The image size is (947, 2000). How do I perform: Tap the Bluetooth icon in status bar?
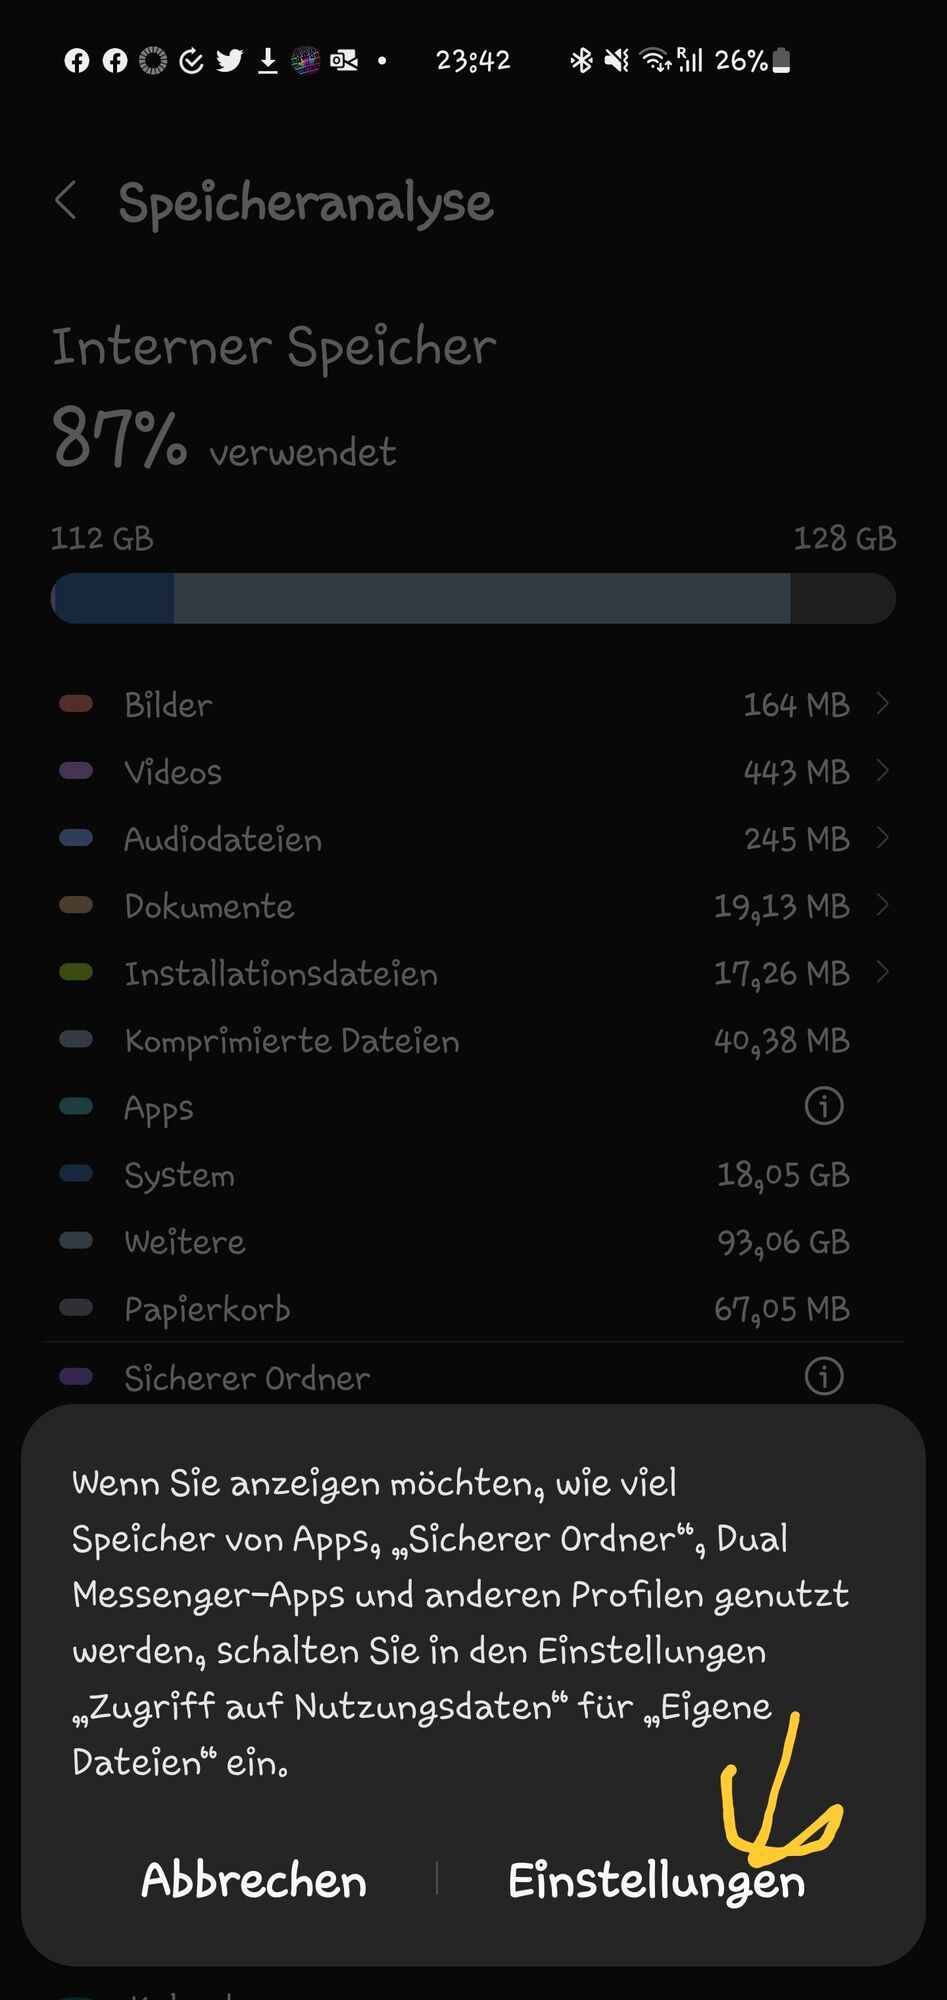click(x=581, y=61)
